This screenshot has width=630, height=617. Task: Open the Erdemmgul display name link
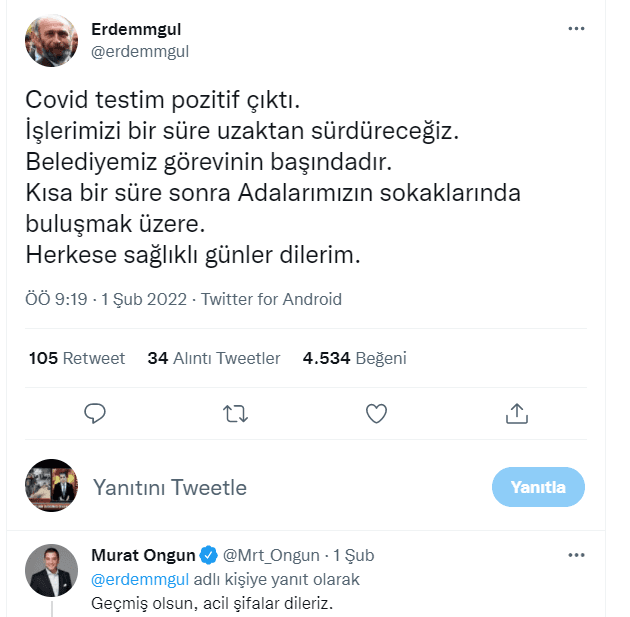[x=135, y=30]
